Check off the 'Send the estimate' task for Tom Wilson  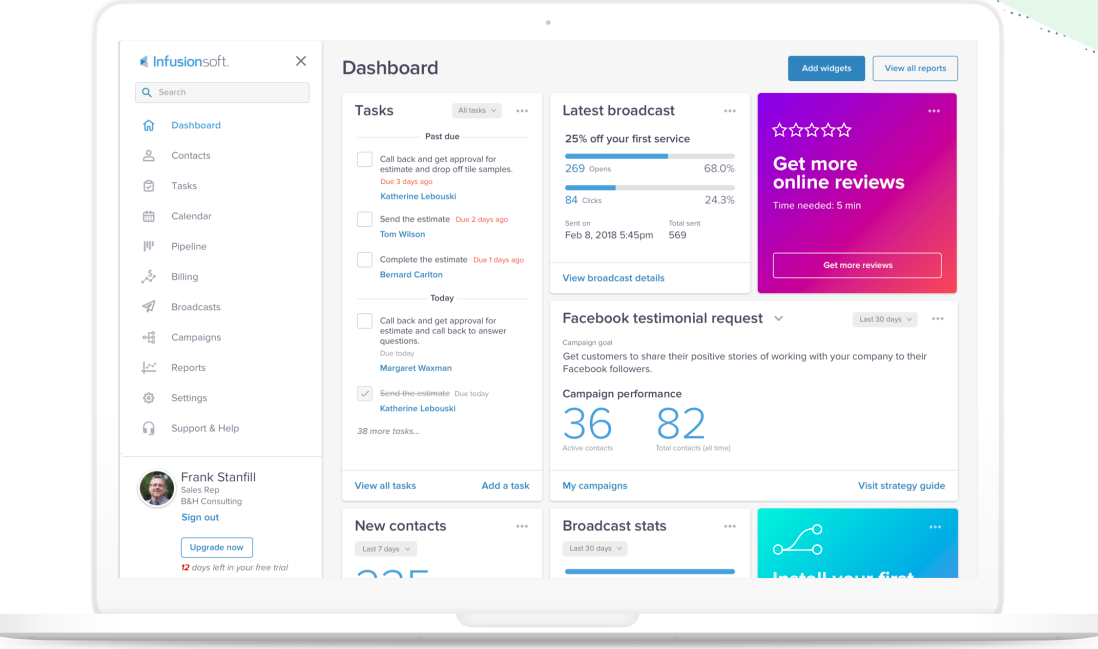click(364, 219)
